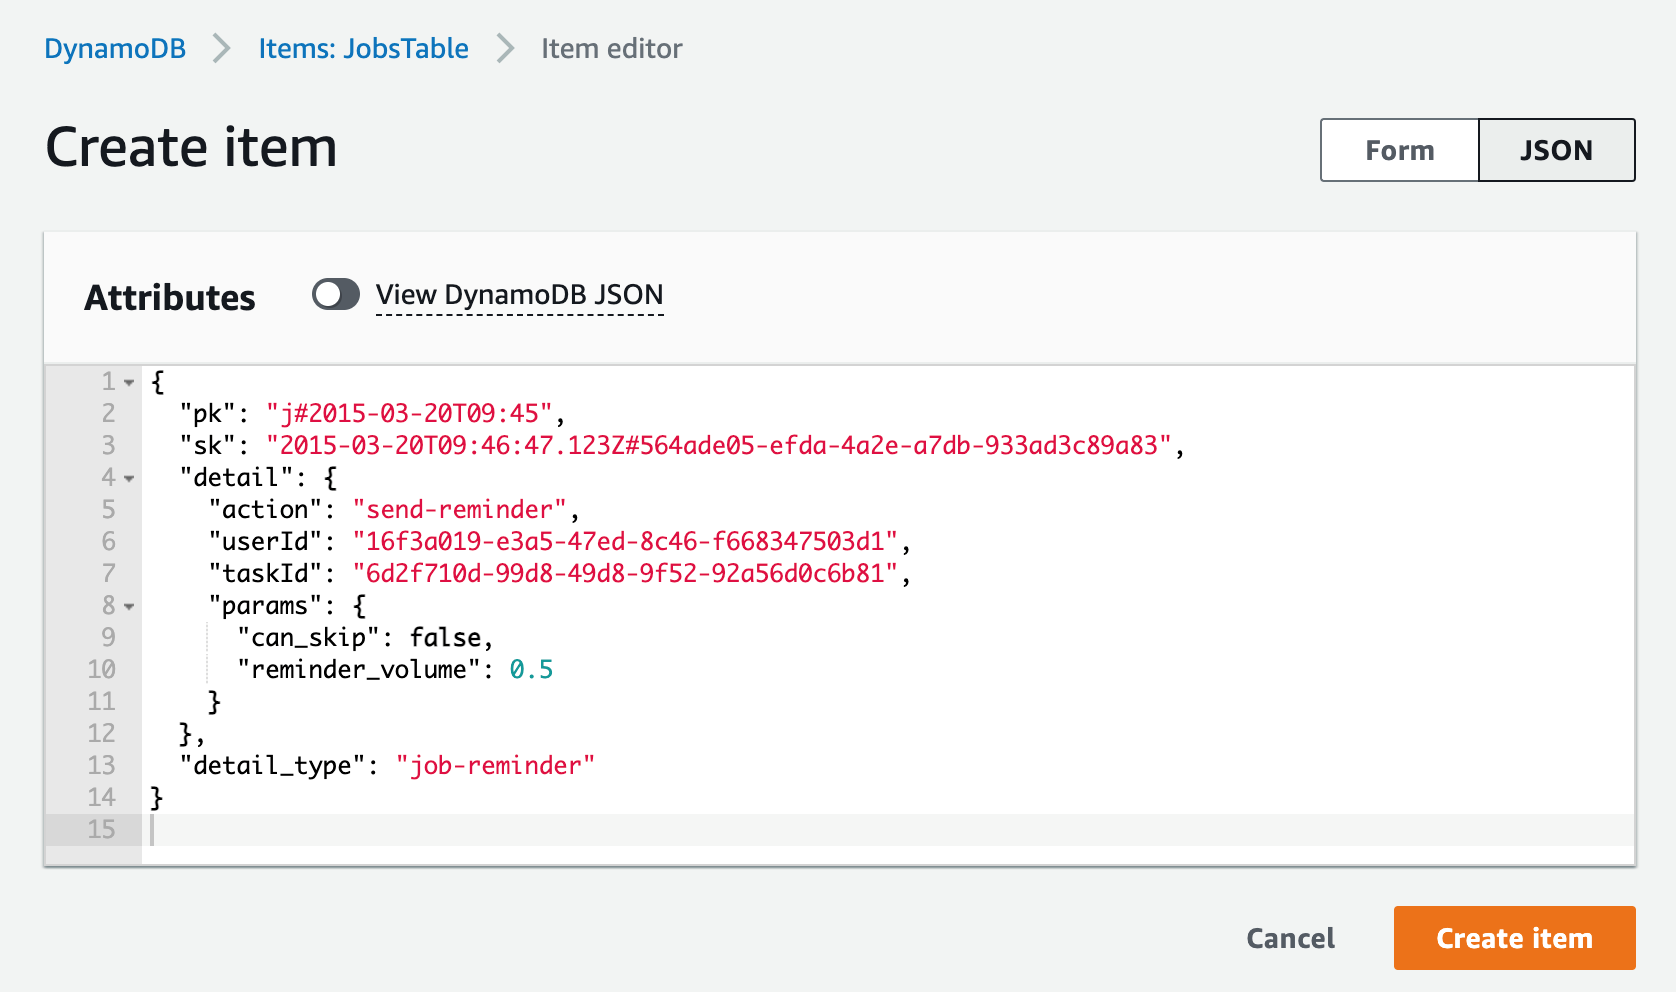Navigate to Items: JobsTable breadcrumb
The height and width of the screenshot is (992, 1676).
pos(363,48)
